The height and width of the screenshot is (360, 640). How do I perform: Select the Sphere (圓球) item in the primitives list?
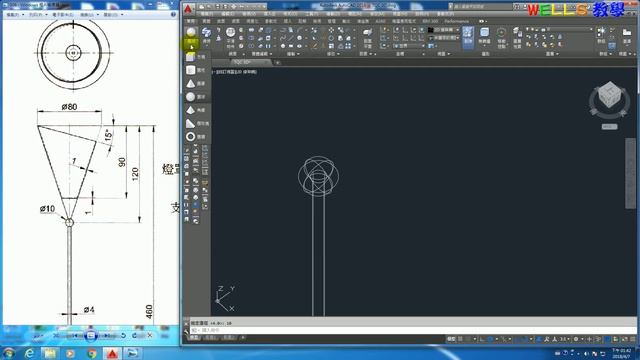pos(196,97)
